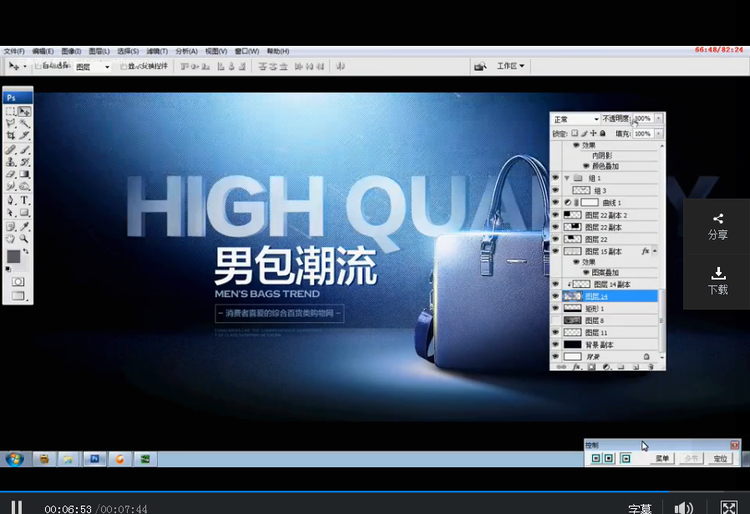Select the Rectangle shape tool
The width and height of the screenshot is (750, 514).
(x=24, y=213)
